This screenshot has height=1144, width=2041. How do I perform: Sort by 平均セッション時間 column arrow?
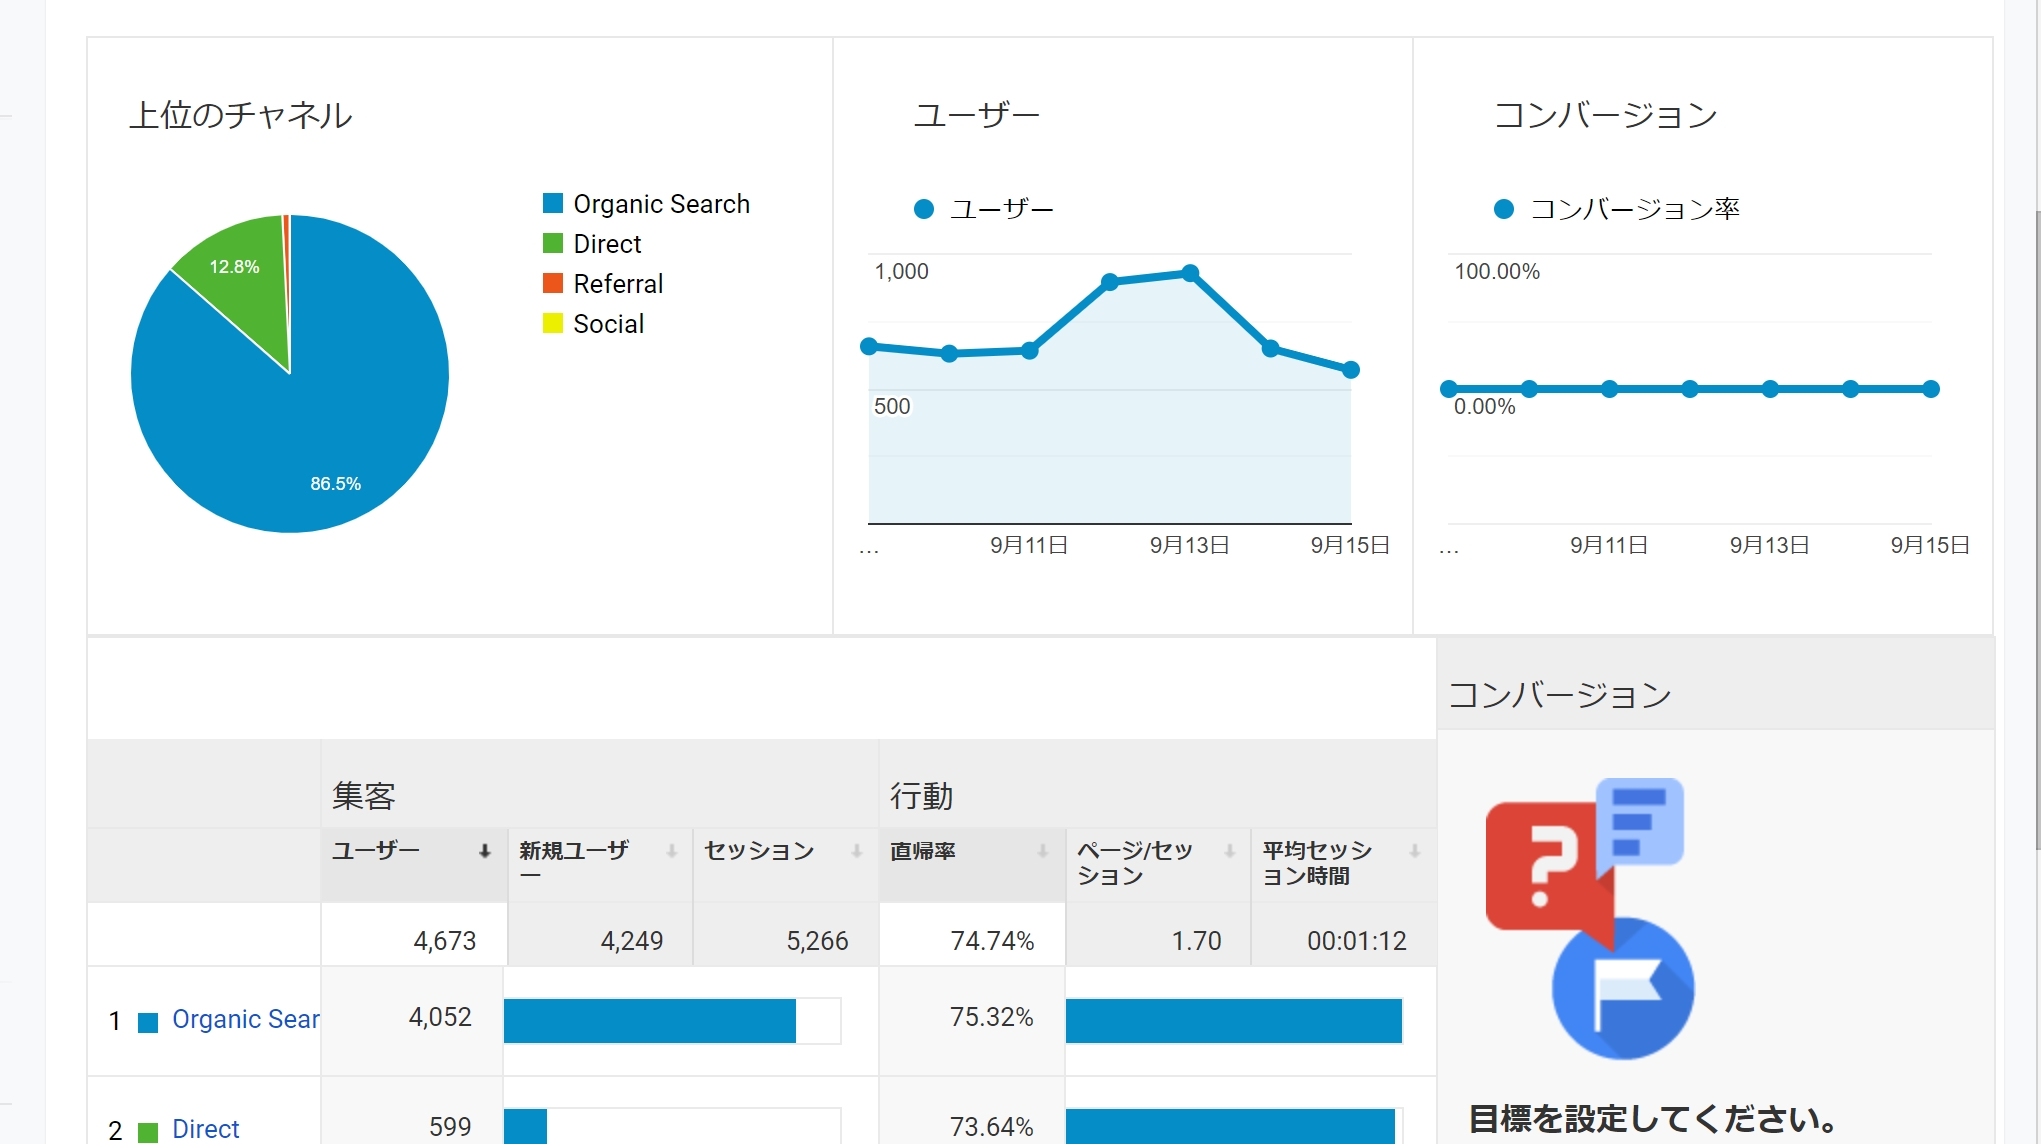point(1415,851)
